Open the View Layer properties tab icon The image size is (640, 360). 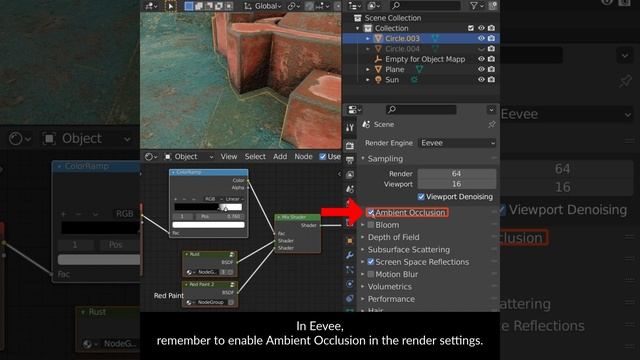pos(350,175)
